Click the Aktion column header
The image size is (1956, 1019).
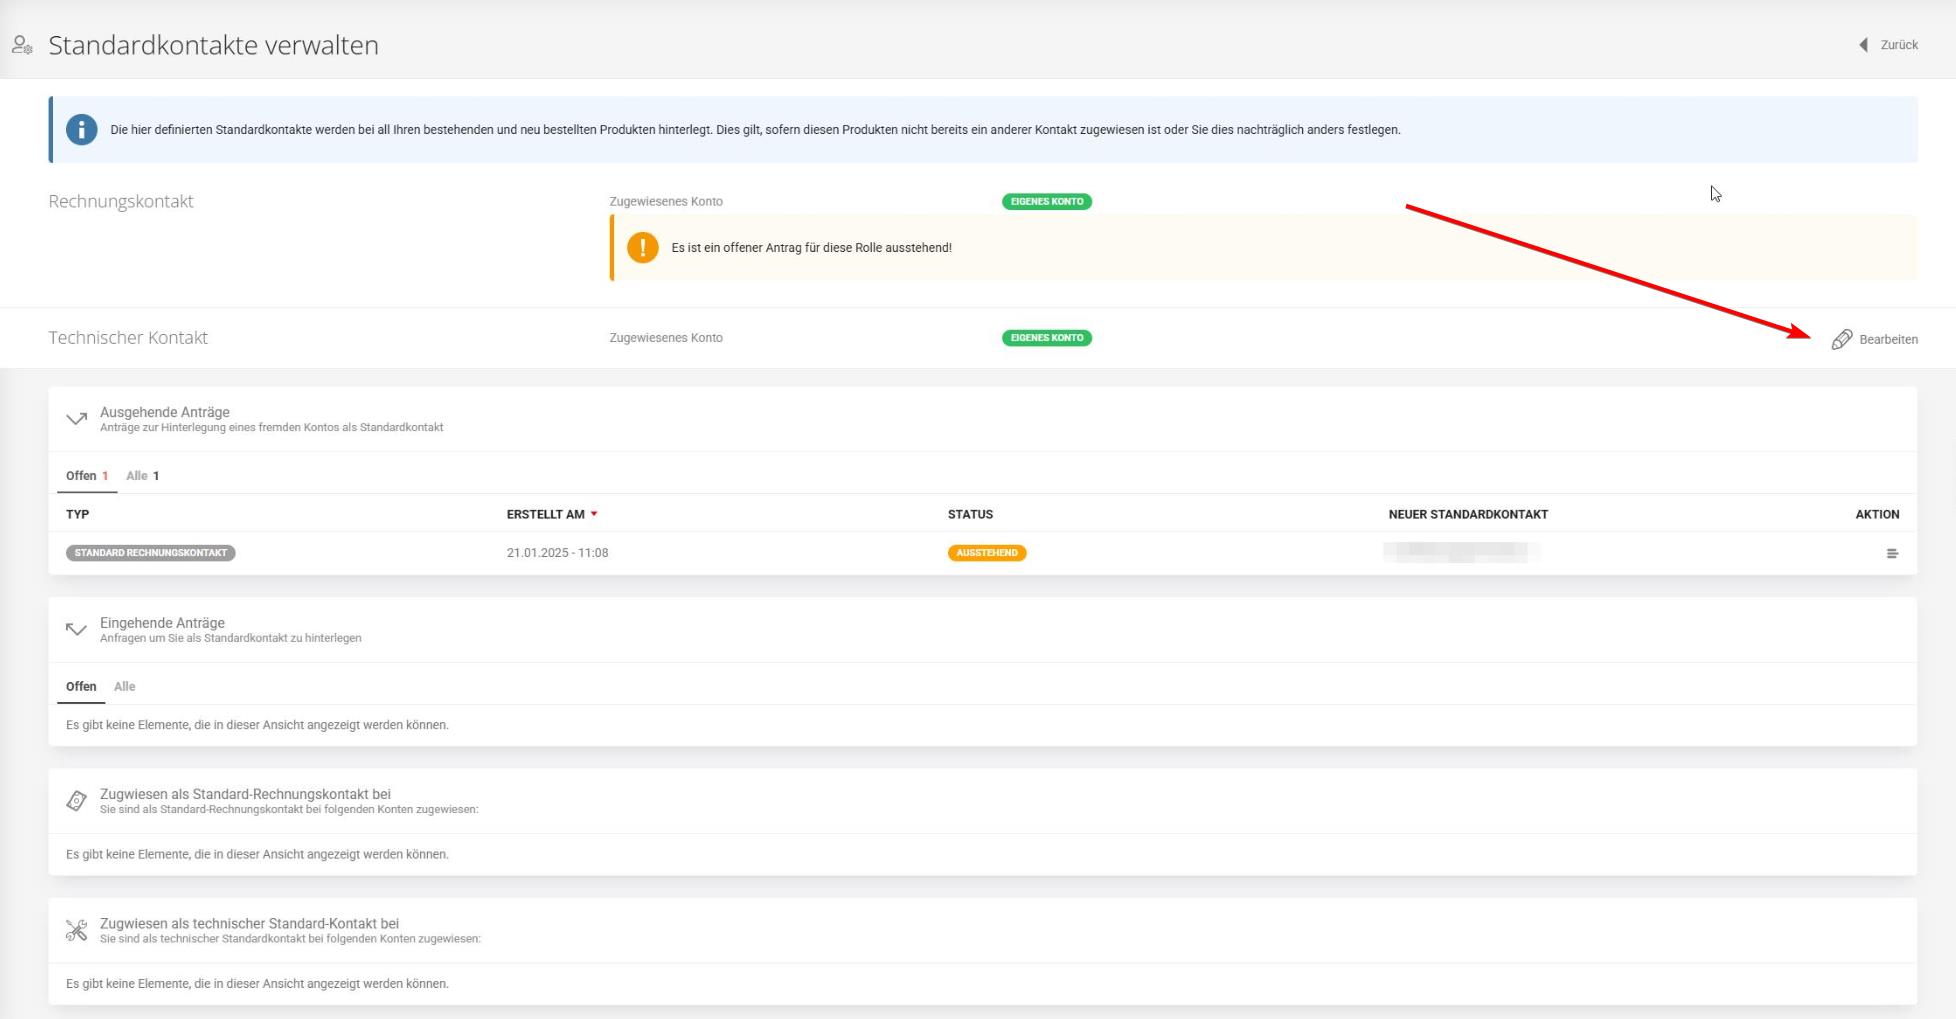point(1877,515)
